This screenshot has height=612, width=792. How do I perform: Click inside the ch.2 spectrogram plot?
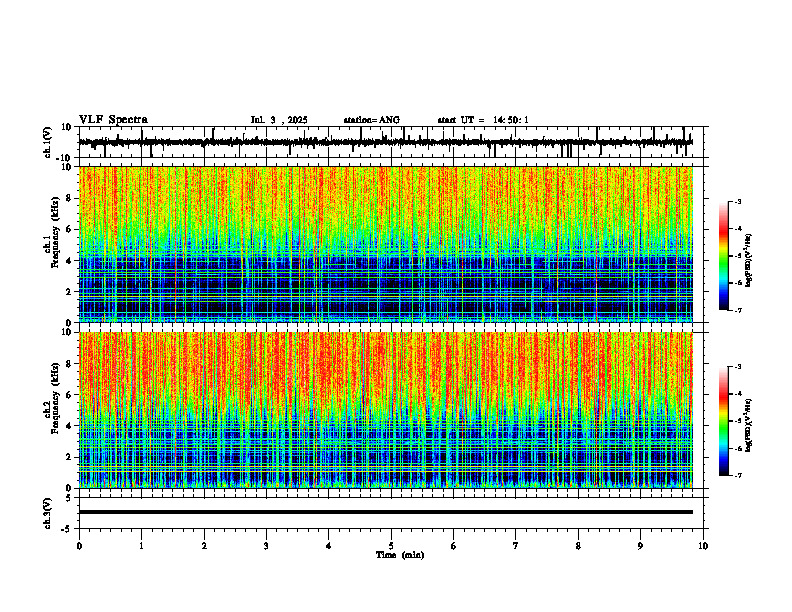click(x=385, y=410)
